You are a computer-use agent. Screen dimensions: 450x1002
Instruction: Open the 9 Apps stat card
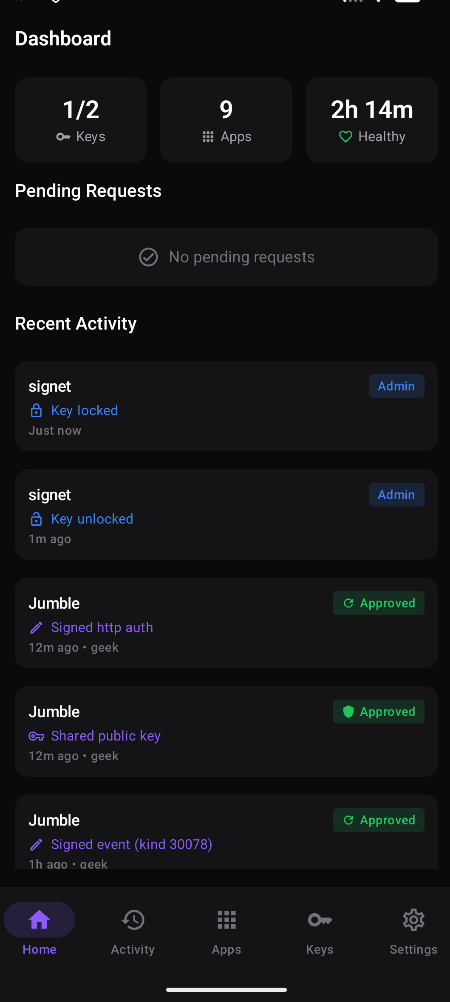(226, 119)
